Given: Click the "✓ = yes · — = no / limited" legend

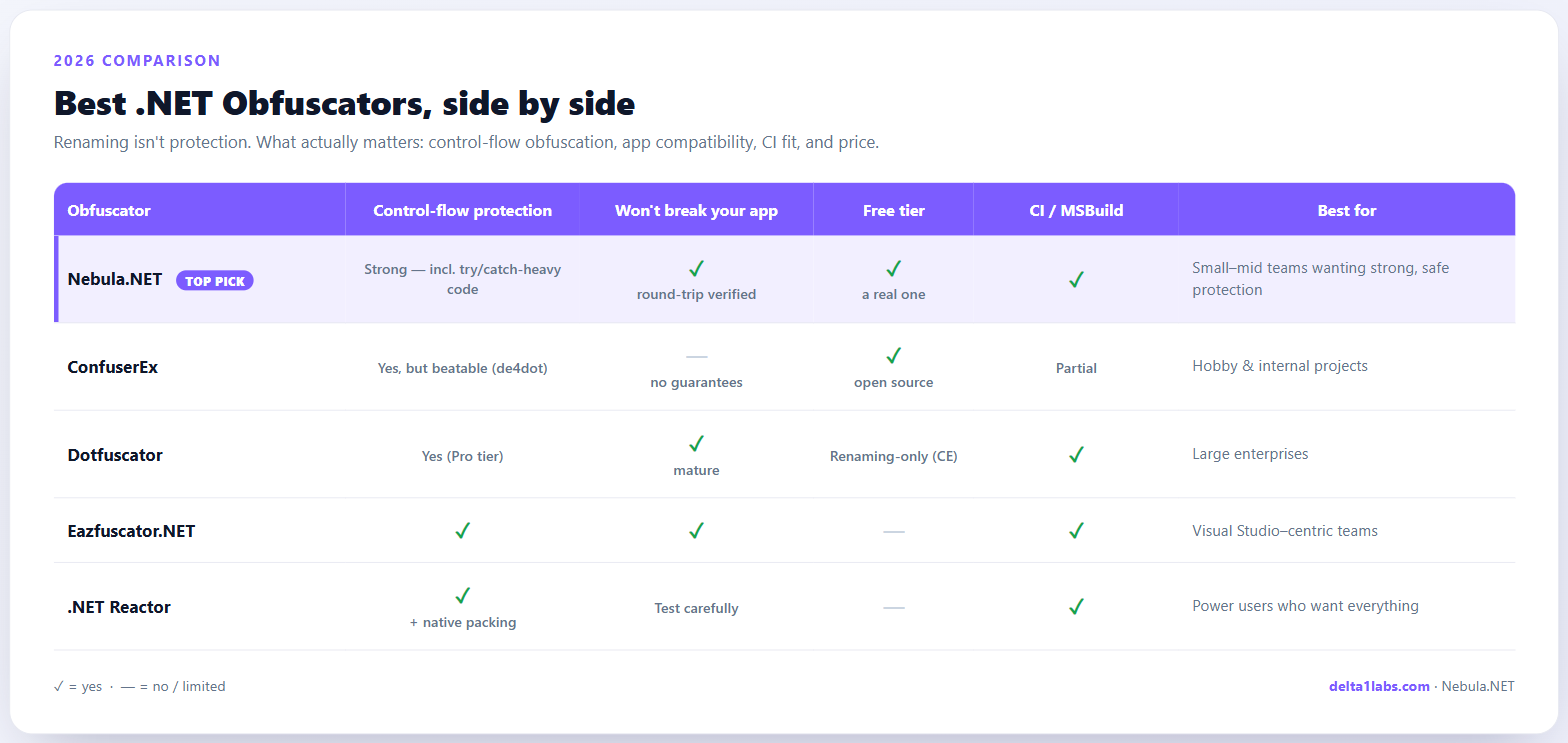Looking at the screenshot, I should click(x=139, y=686).
